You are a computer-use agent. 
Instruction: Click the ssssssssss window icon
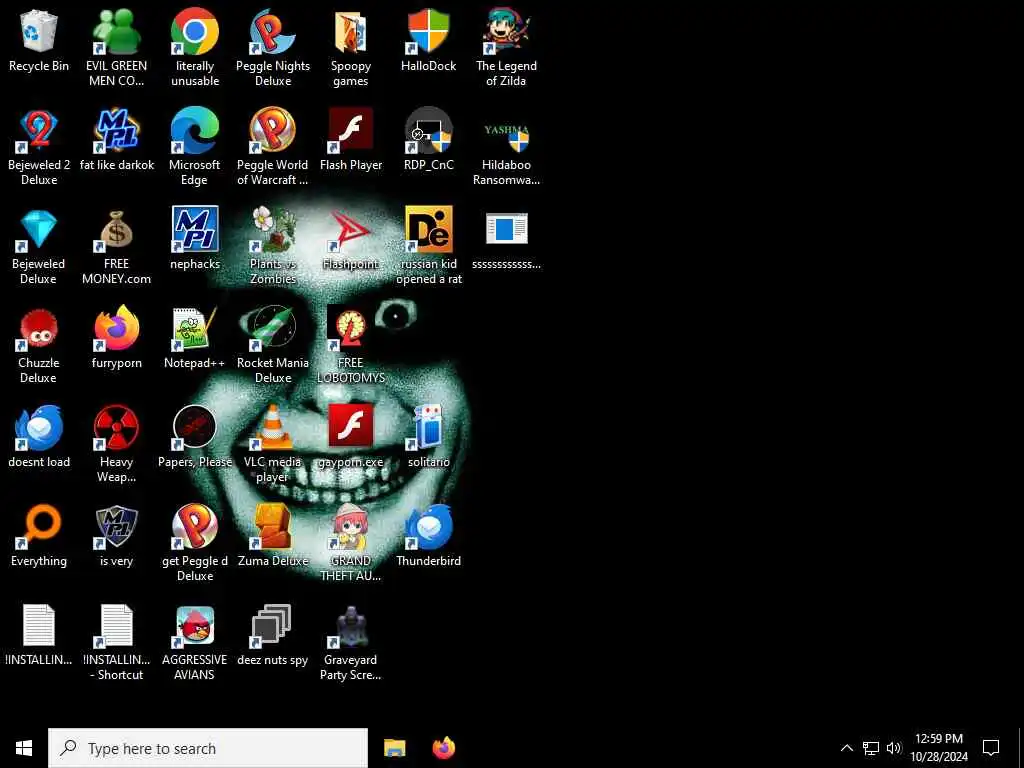(506, 230)
